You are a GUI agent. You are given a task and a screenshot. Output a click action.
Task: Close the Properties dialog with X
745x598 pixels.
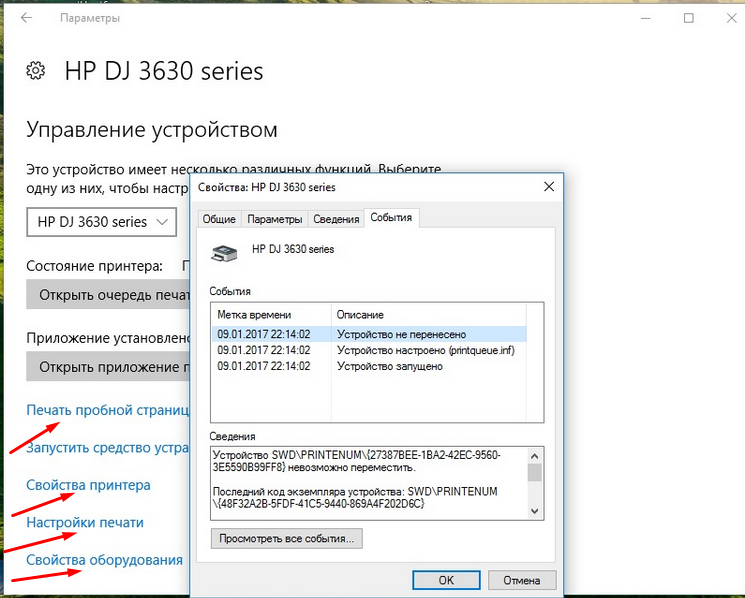tap(549, 187)
